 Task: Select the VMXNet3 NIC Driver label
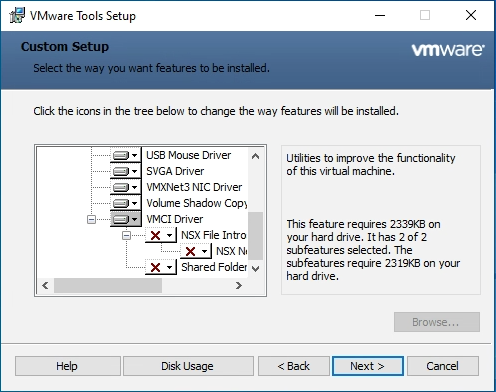[x=194, y=187]
